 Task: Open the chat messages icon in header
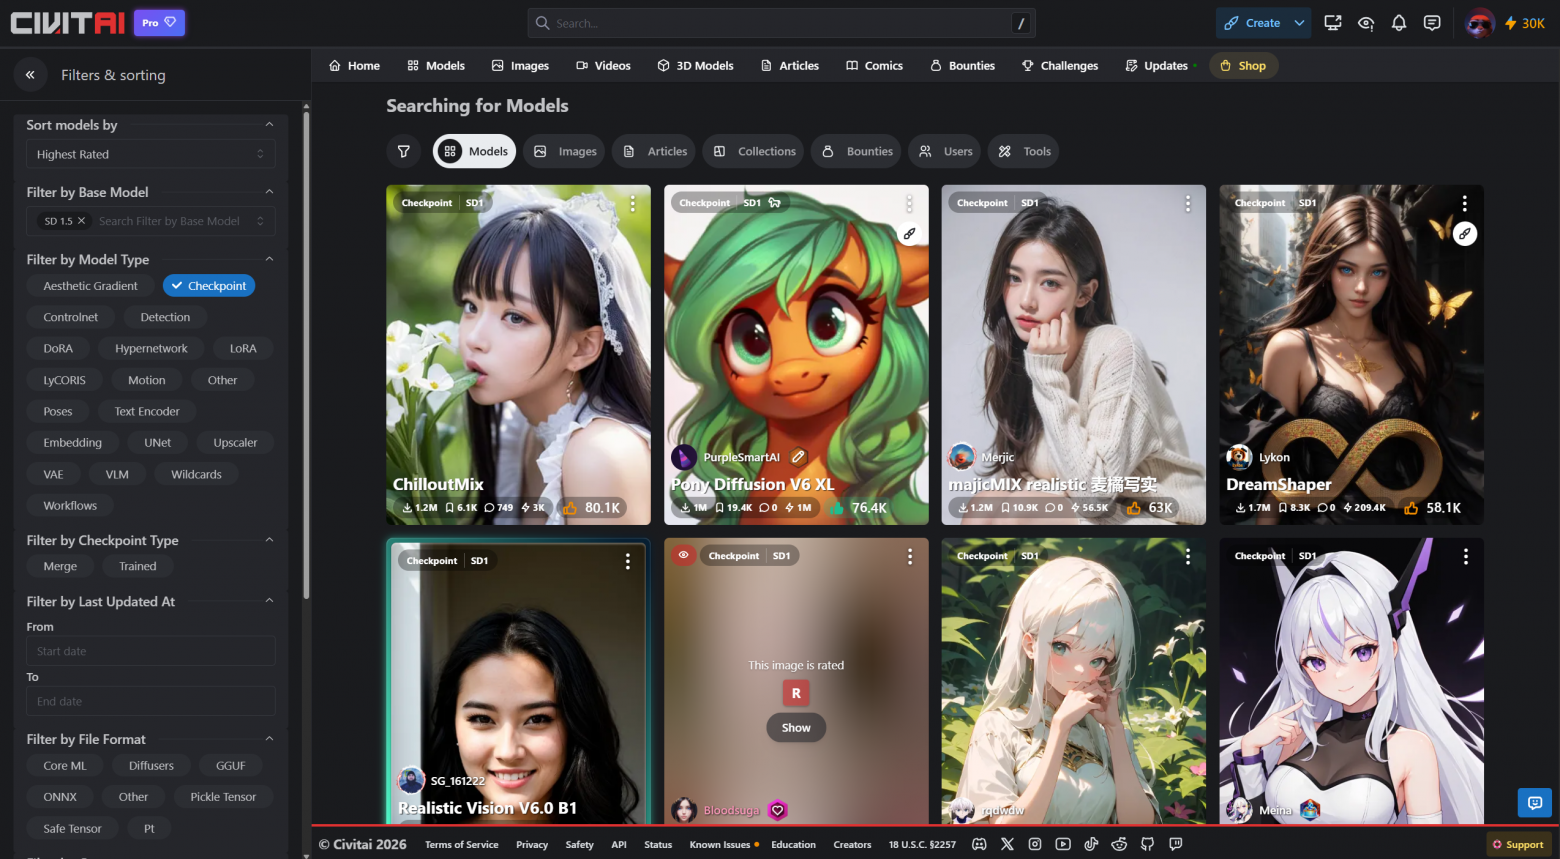tap(1432, 23)
